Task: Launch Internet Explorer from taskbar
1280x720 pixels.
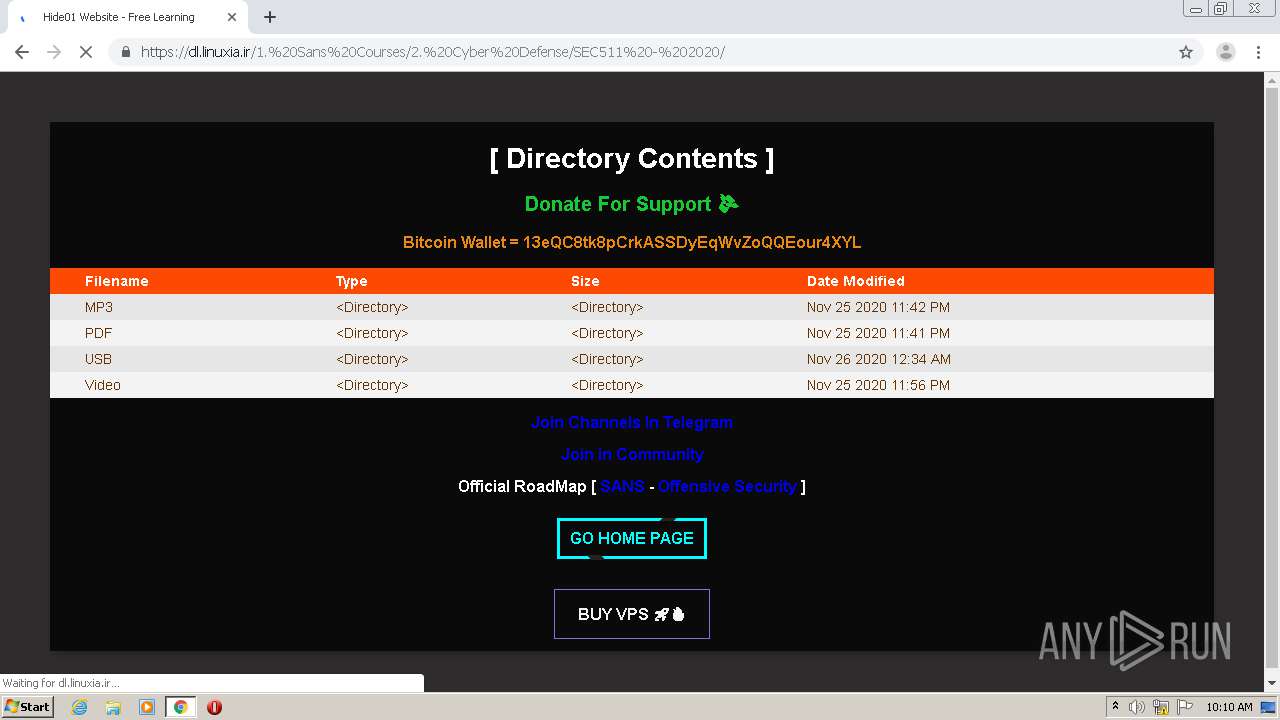Action: click(79, 707)
